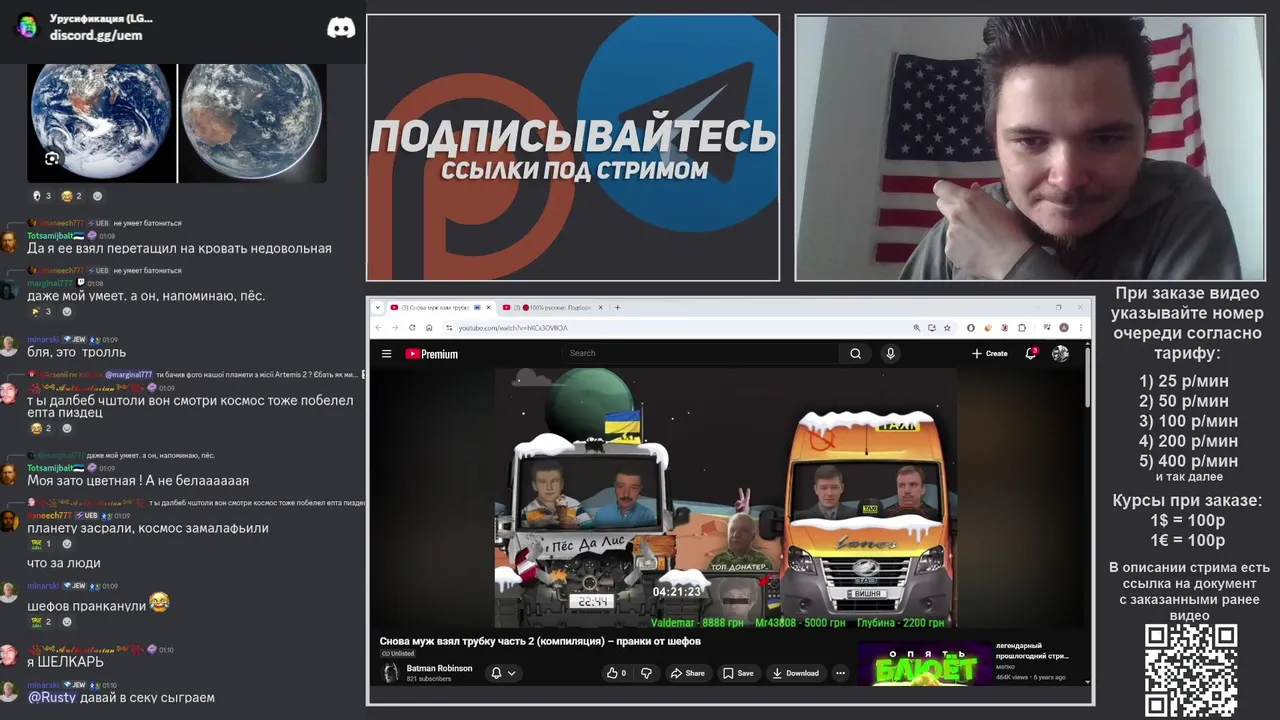The image size is (1280, 720).
Task: Click the QR code in the corner
Action: coord(1190,668)
